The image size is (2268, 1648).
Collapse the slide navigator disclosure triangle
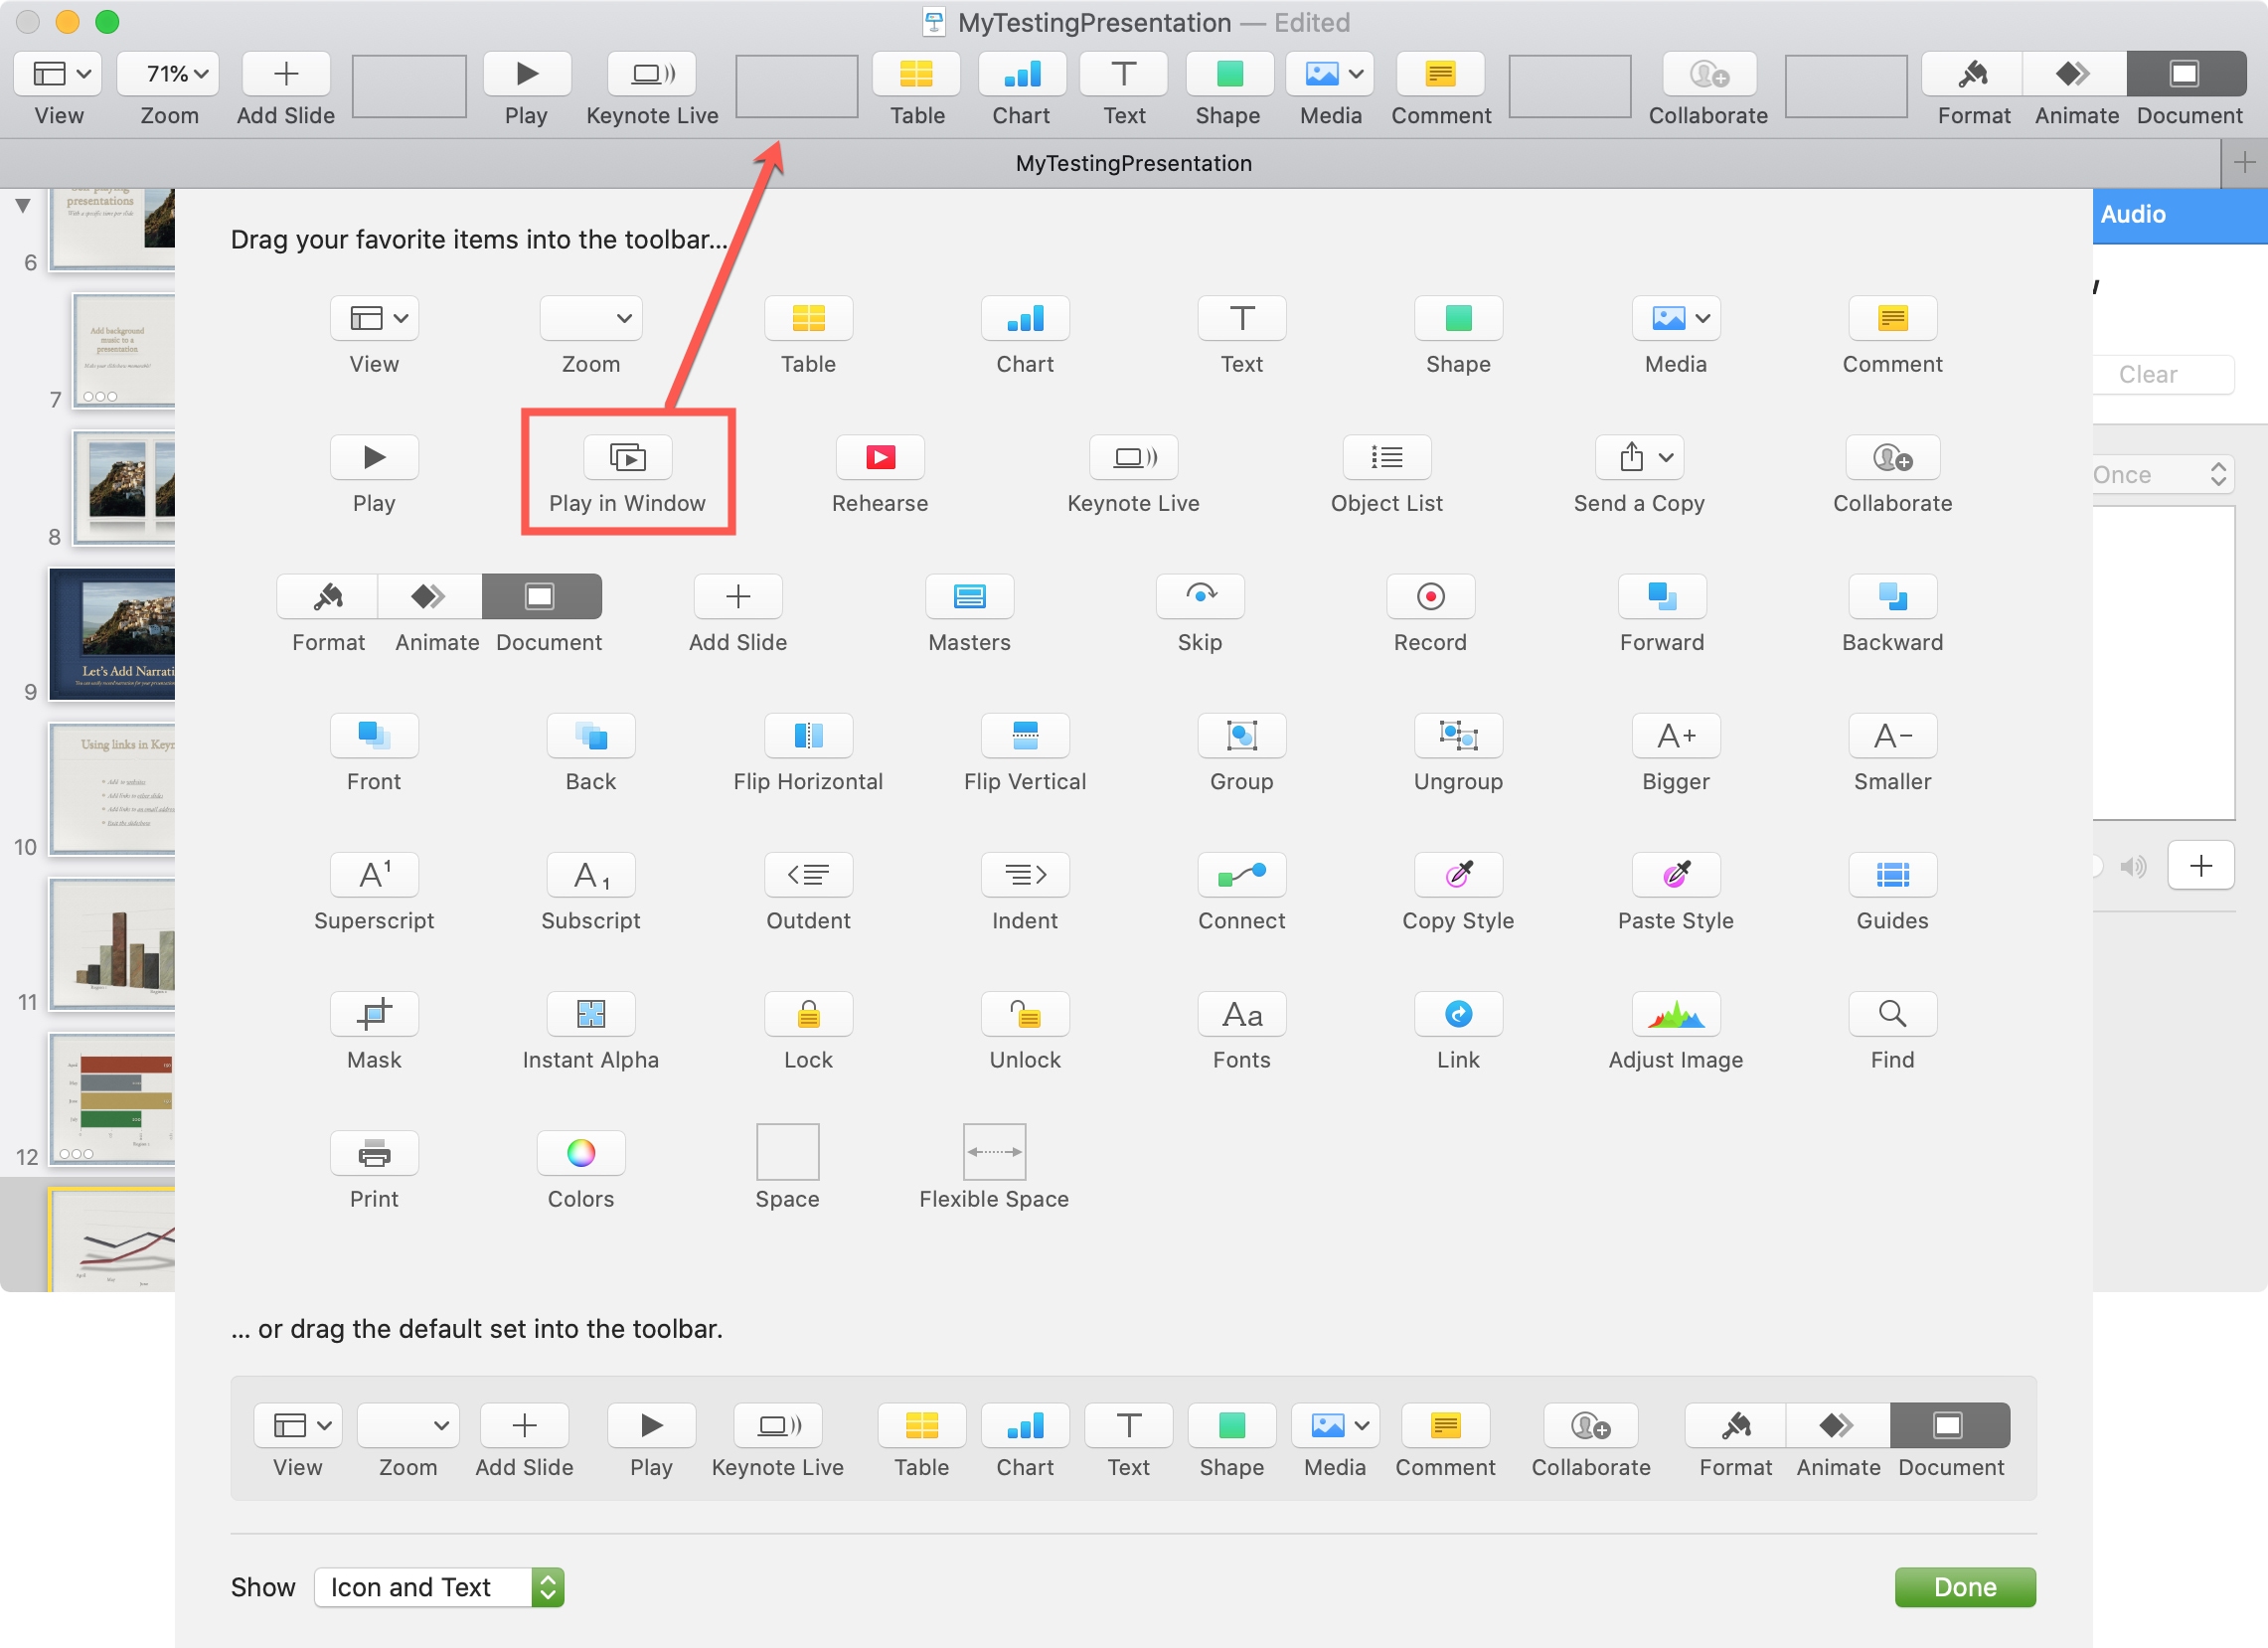23,206
